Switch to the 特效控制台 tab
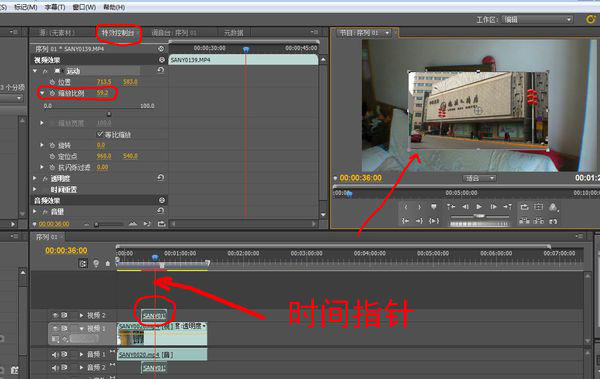 pos(118,33)
